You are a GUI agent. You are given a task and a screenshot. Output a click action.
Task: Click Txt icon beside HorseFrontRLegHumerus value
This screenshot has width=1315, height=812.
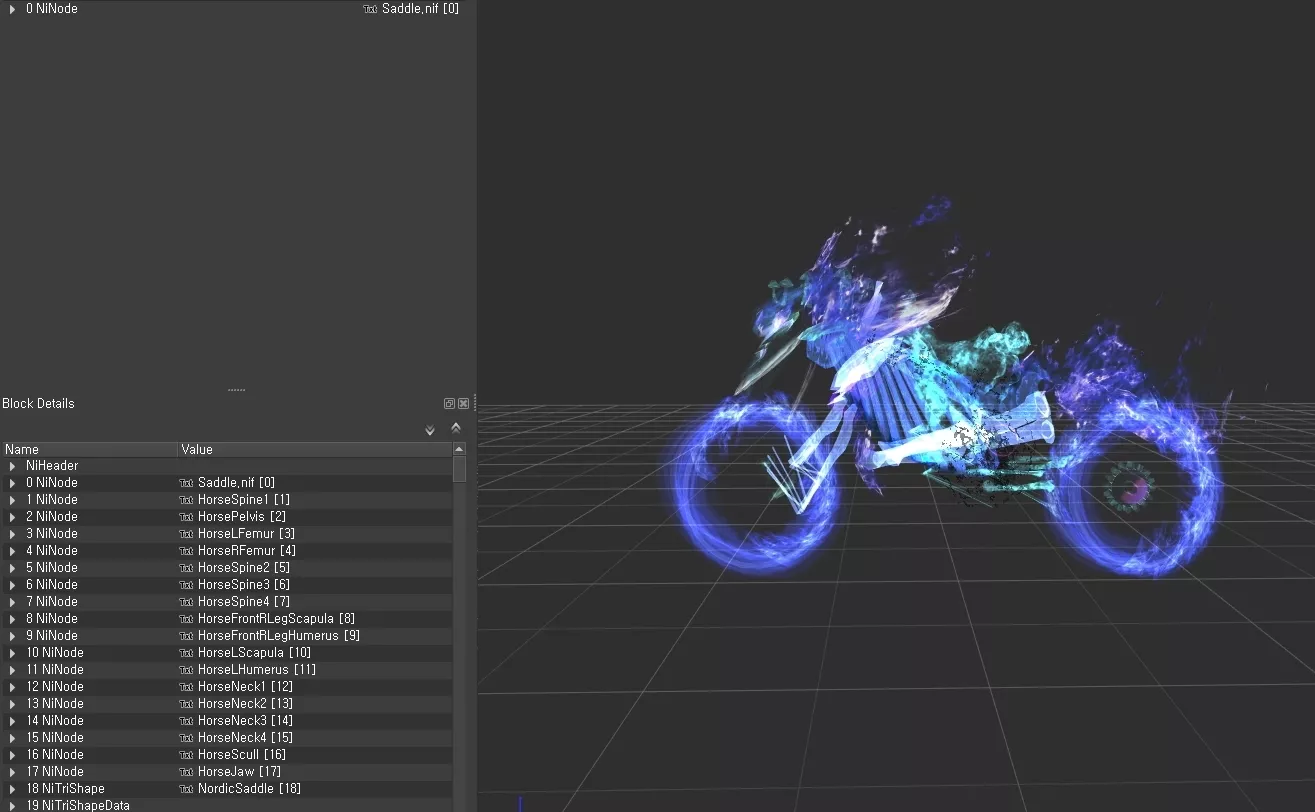[186, 636]
